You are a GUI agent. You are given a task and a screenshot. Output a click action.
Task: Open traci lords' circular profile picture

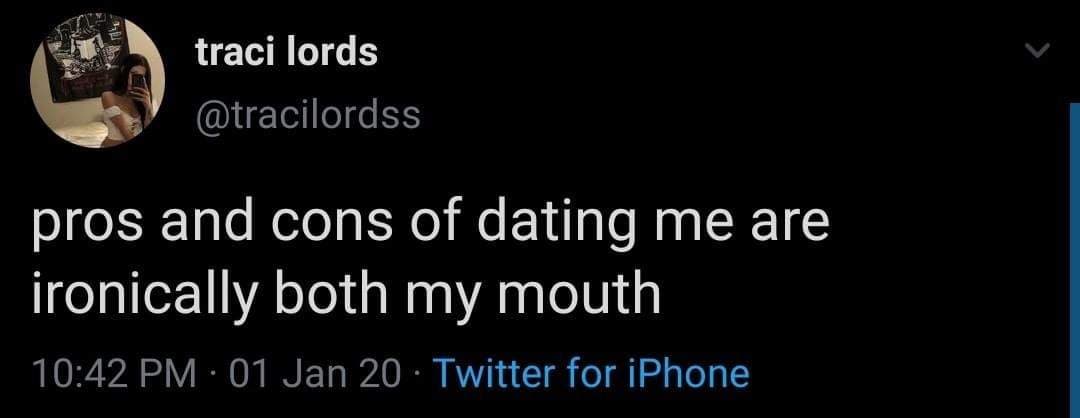click(98, 81)
